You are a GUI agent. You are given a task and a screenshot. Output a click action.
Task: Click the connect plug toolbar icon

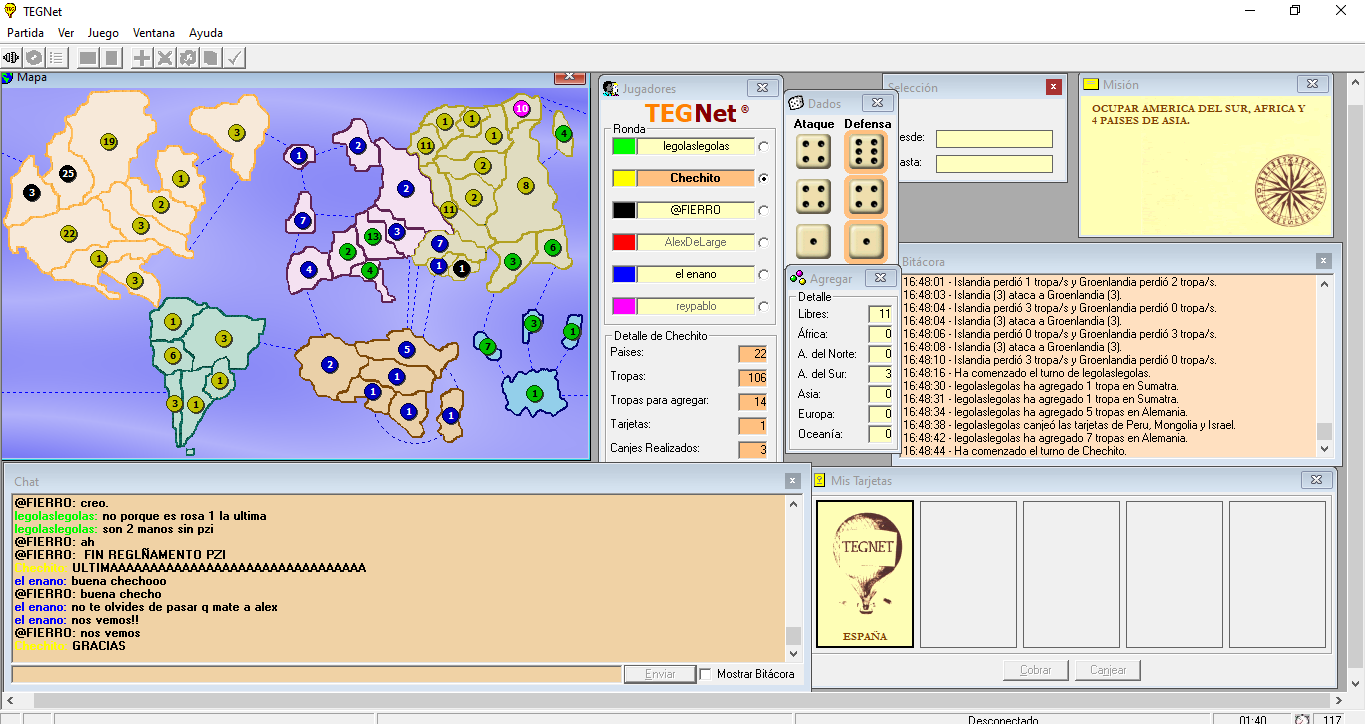[12, 58]
